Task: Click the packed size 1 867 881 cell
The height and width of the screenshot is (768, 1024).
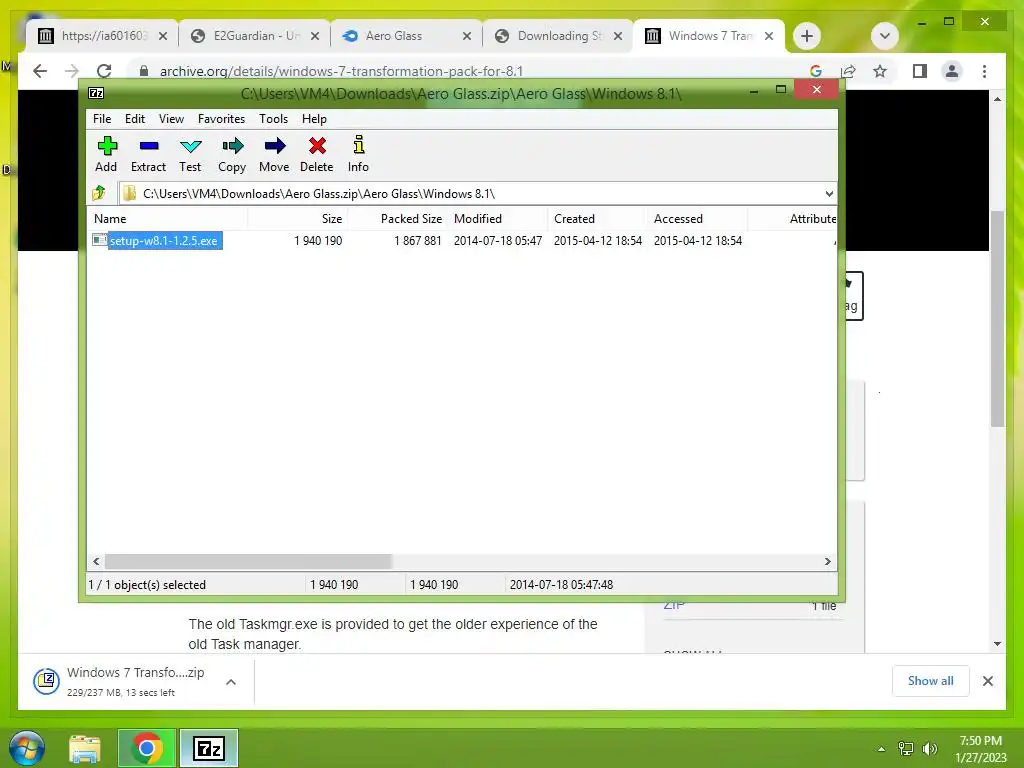Action: click(x=418, y=240)
